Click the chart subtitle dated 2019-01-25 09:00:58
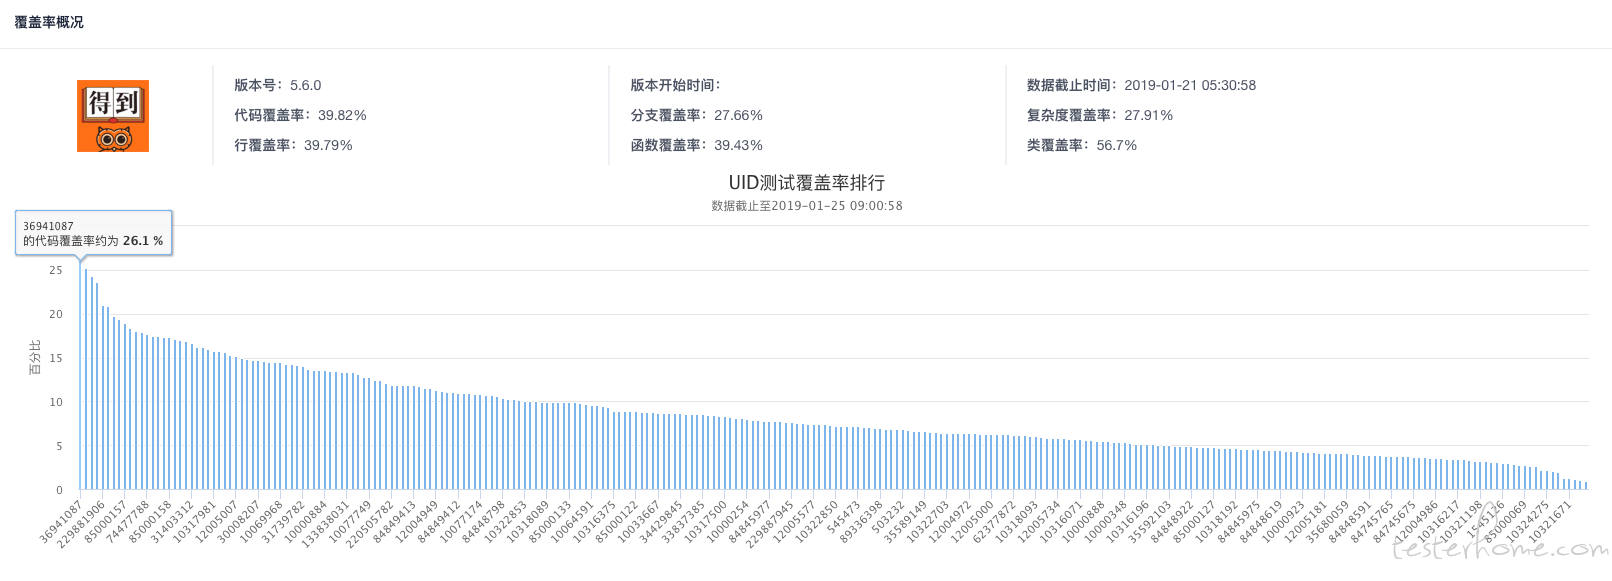Viewport: 1612px width, 581px height. (806, 206)
